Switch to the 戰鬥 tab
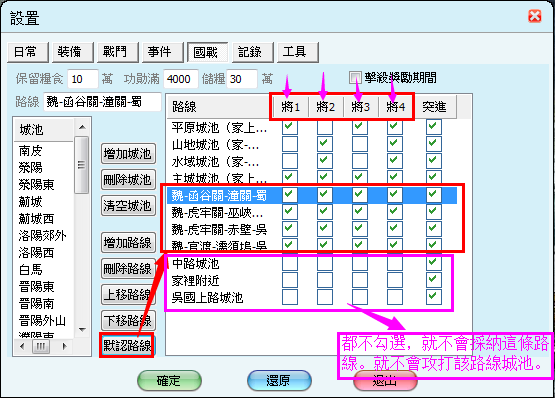This screenshot has height=398, width=555. pos(118,52)
